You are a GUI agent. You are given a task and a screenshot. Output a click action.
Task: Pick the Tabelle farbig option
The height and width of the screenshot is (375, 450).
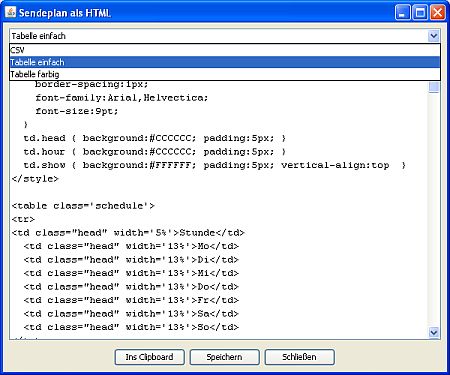[x=225, y=74]
